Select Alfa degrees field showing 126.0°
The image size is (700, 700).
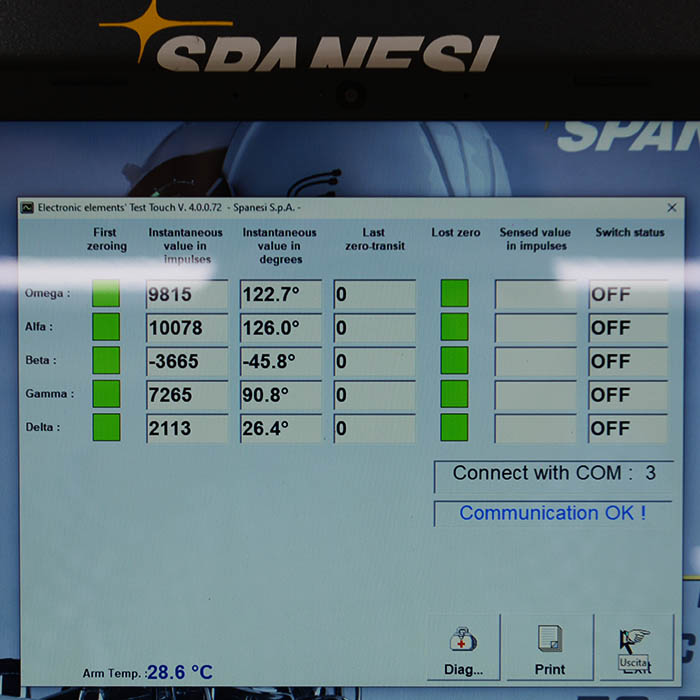pyautogui.click(x=280, y=328)
